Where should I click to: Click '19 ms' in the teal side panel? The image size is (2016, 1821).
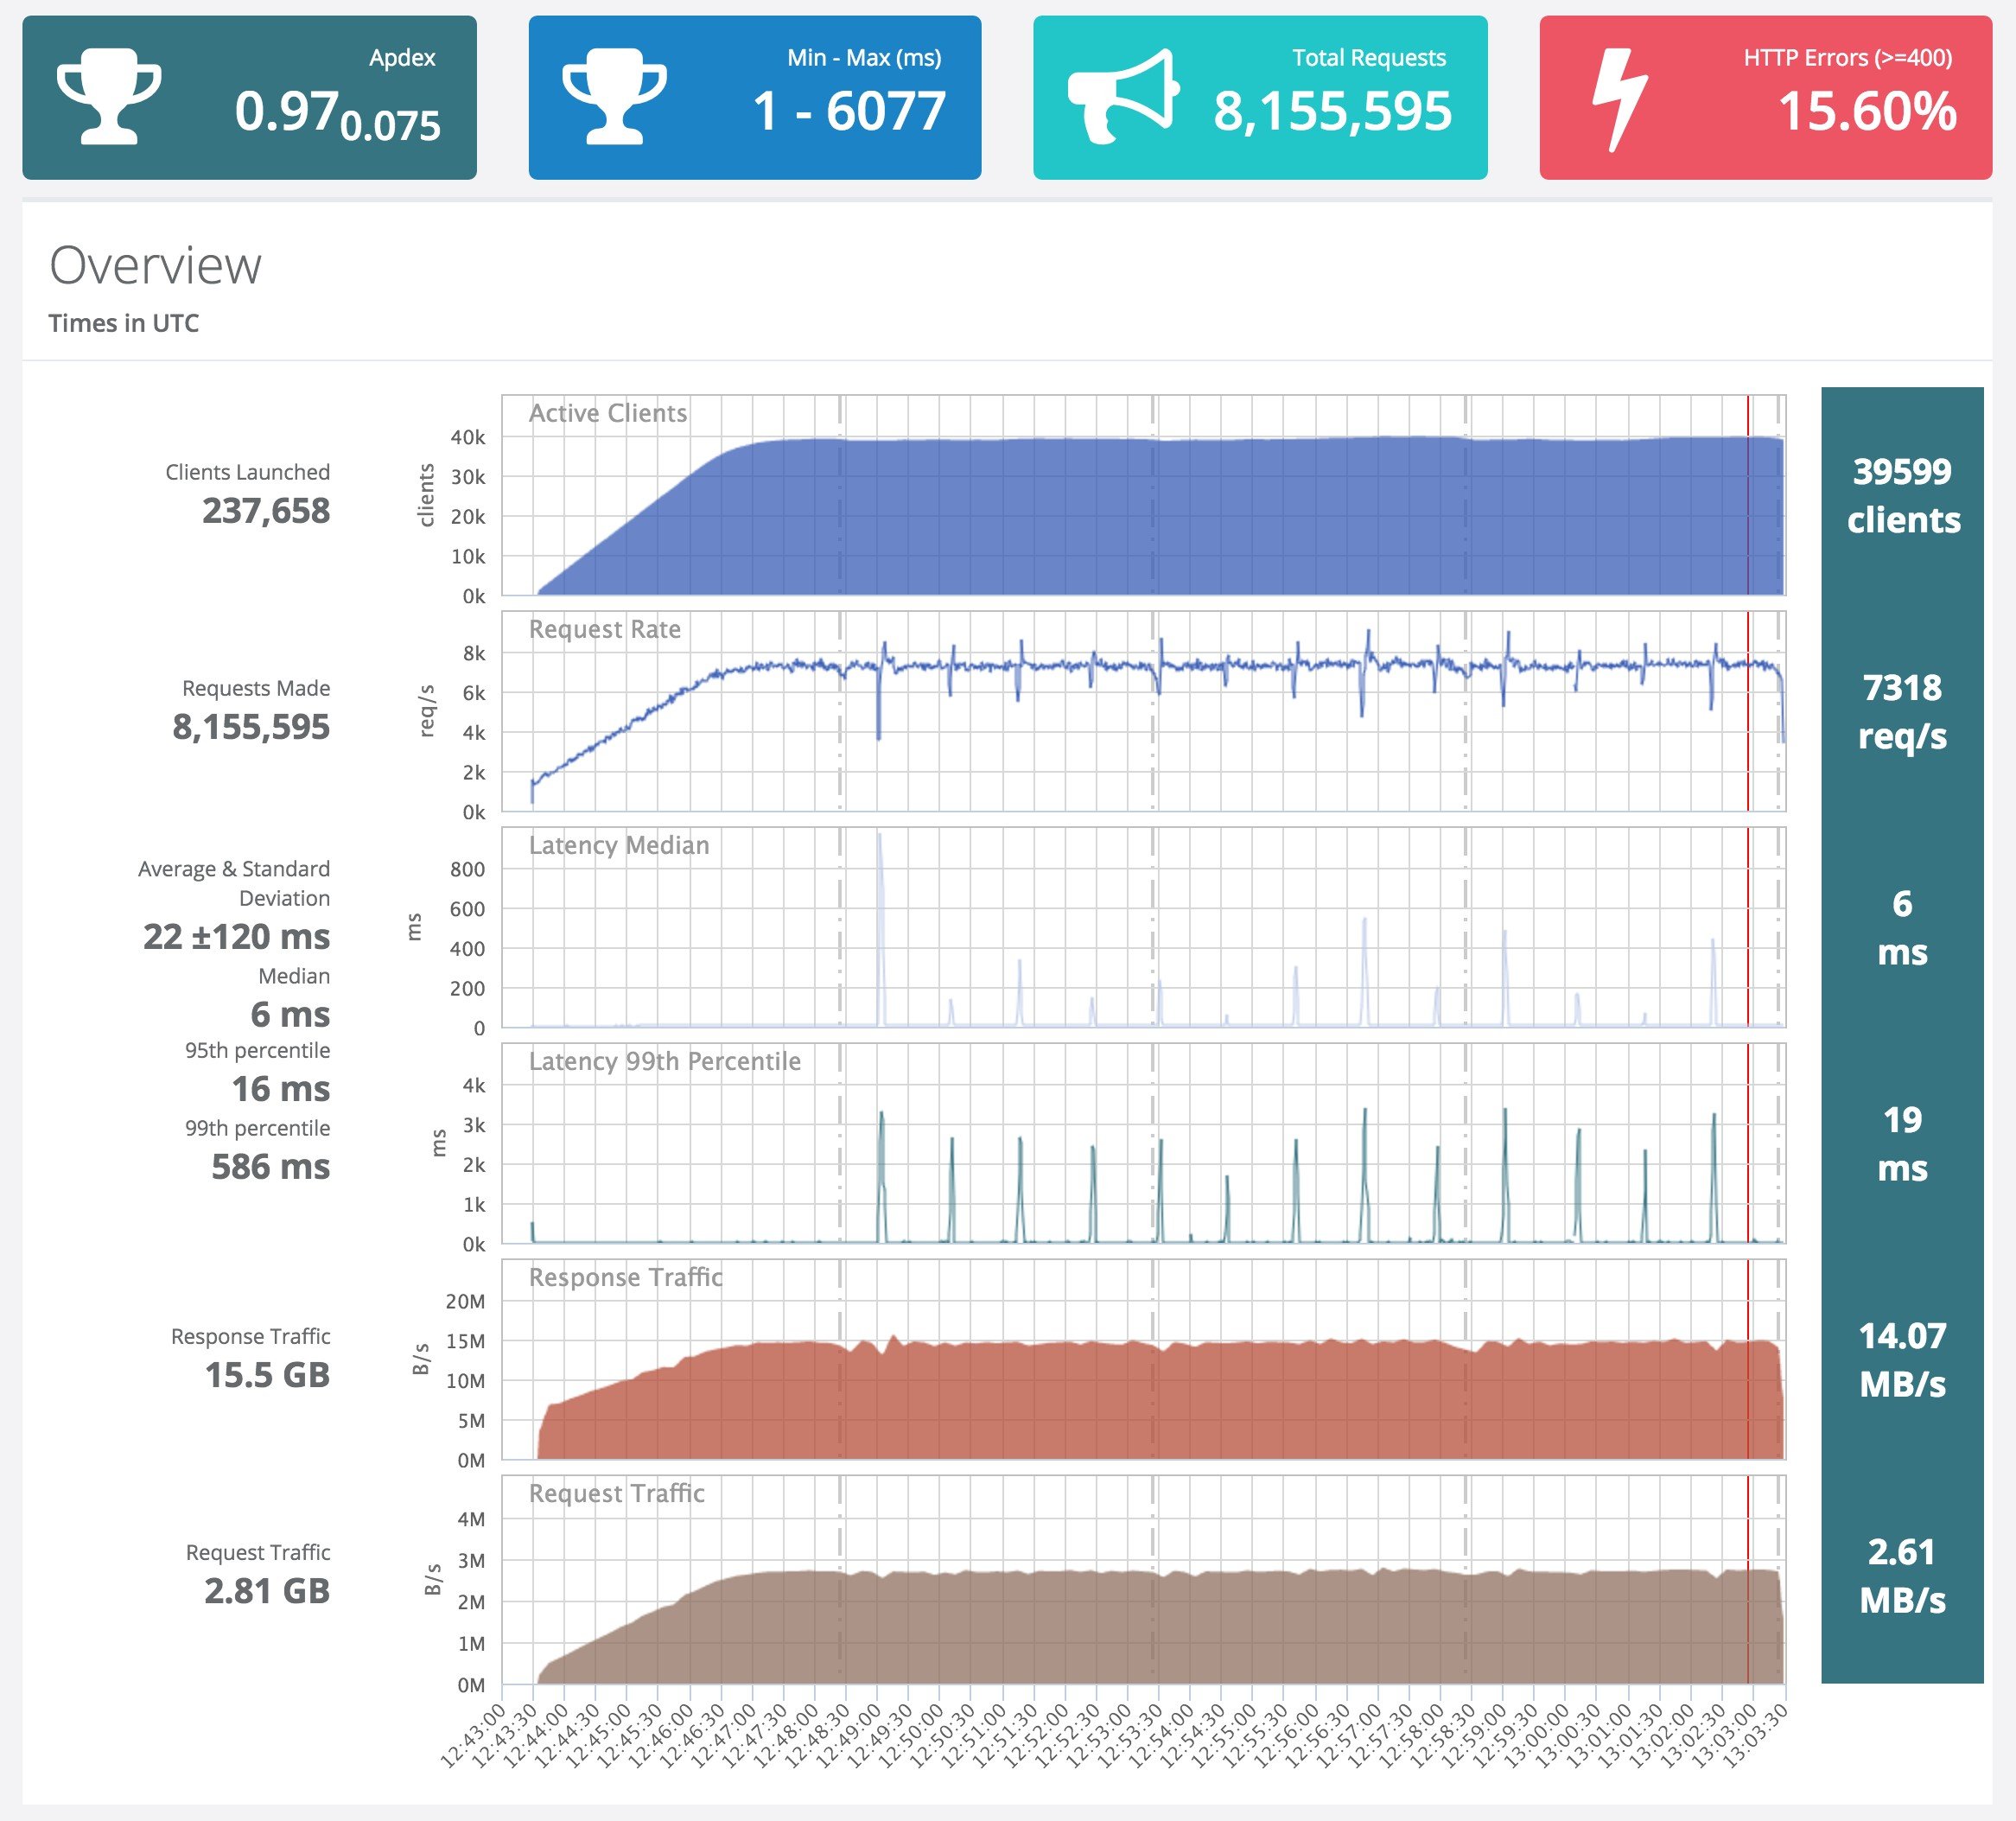(1903, 1143)
